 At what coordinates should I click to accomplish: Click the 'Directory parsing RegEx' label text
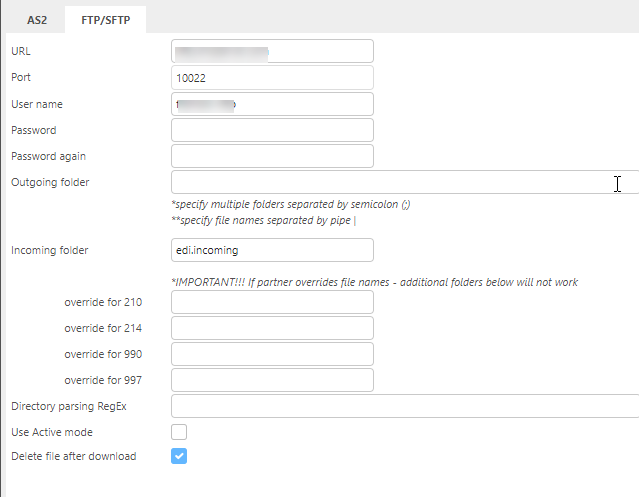(69, 406)
